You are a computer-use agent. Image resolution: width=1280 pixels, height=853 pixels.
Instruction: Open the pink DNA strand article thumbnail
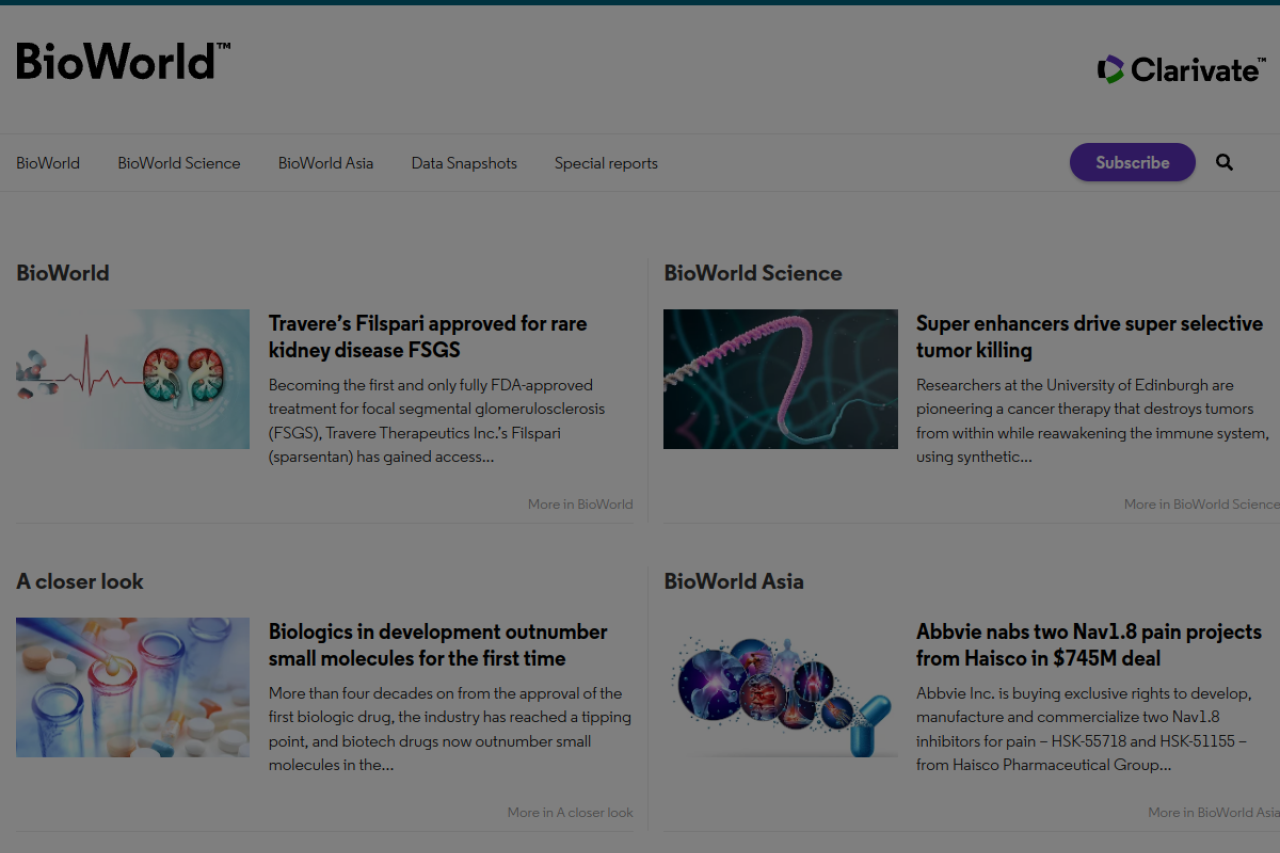(781, 379)
